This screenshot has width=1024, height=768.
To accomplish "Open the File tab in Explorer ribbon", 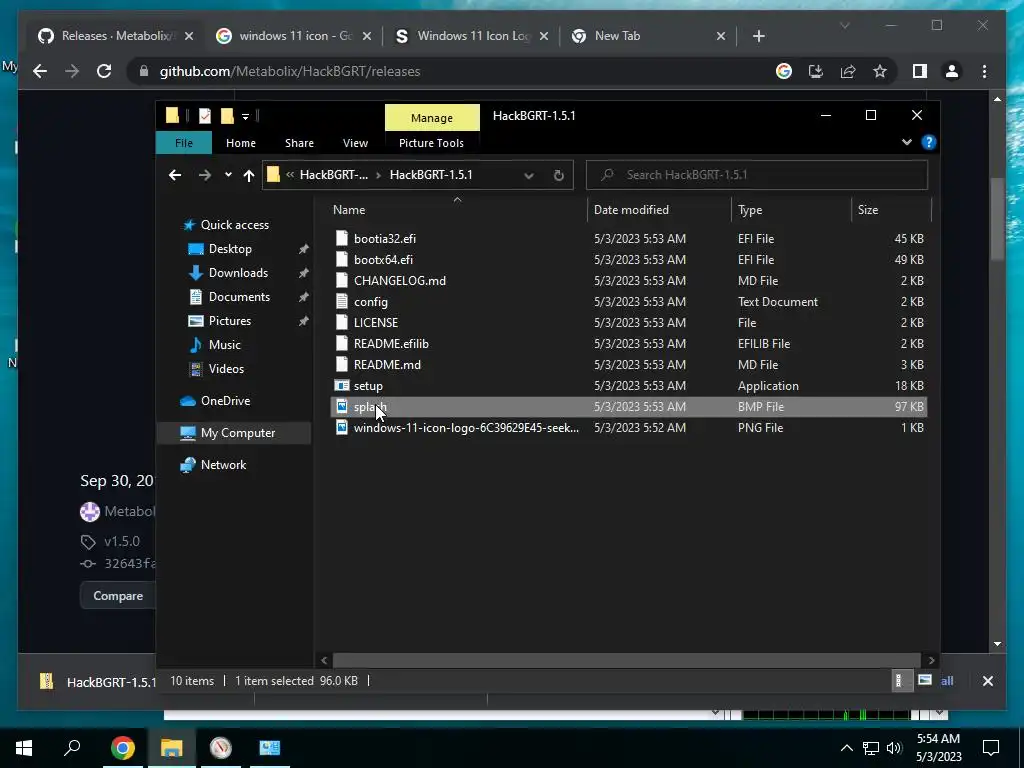I will click(184, 143).
